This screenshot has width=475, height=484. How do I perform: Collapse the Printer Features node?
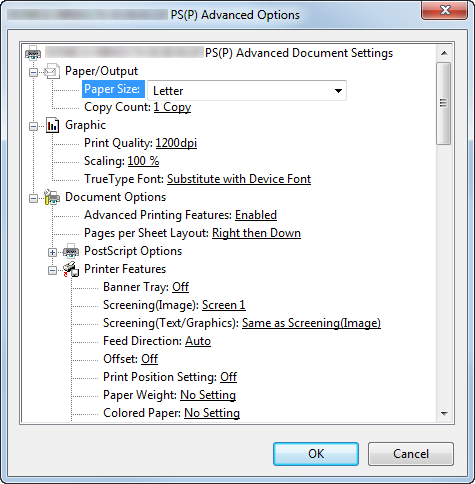tap(52, 270)
